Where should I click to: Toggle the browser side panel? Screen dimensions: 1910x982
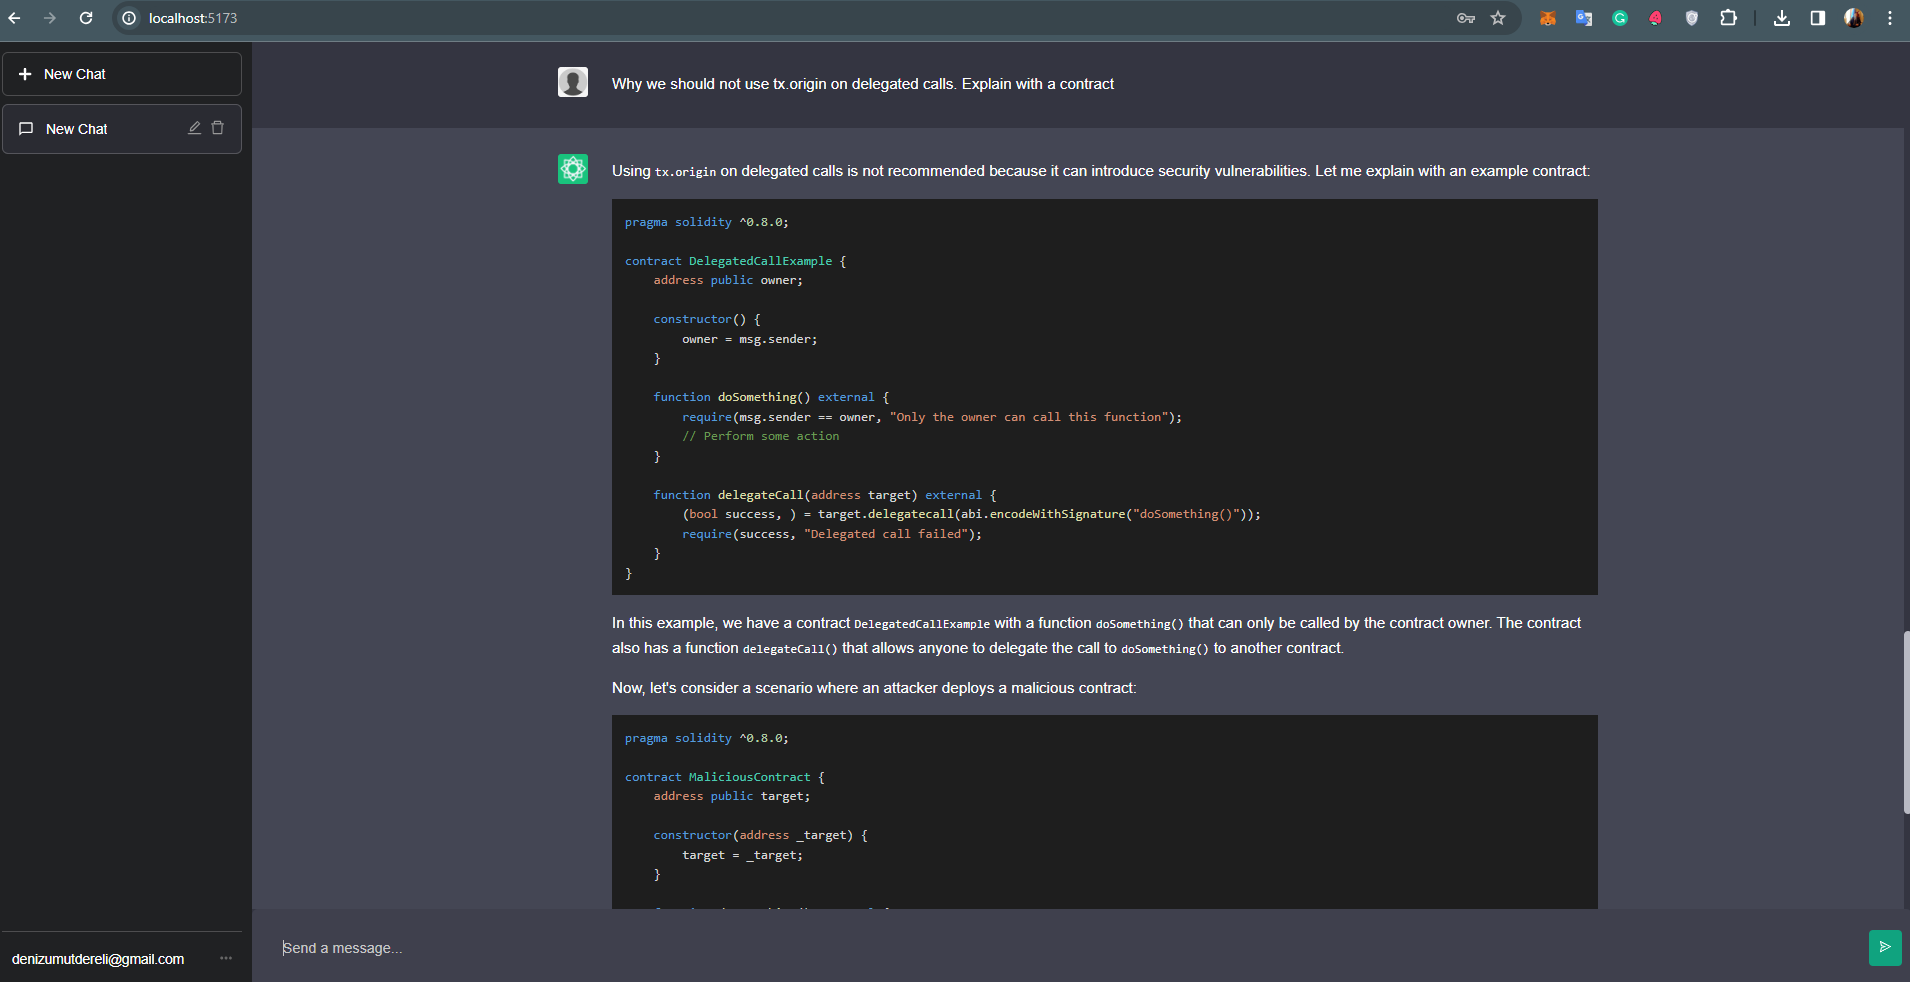point(1818,18)
